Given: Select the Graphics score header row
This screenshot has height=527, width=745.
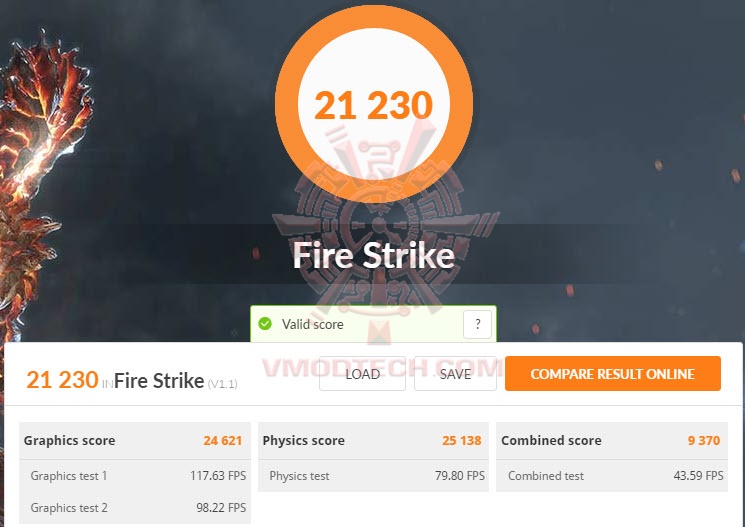Looking at the screenshot, I should tap(135, 441).
